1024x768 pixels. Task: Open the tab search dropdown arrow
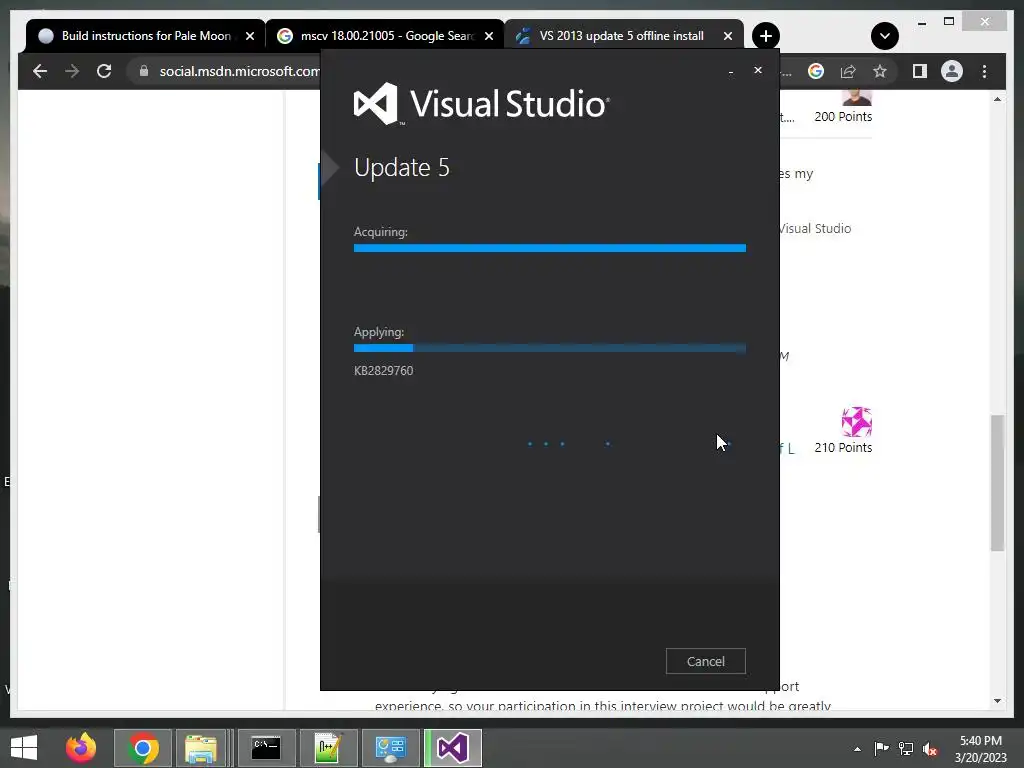884,36
